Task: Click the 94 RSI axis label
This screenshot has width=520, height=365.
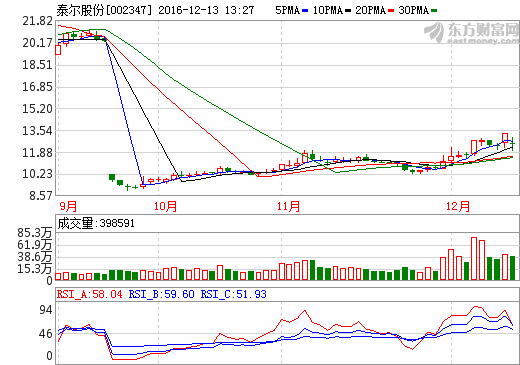Action: tap(46, 310)
